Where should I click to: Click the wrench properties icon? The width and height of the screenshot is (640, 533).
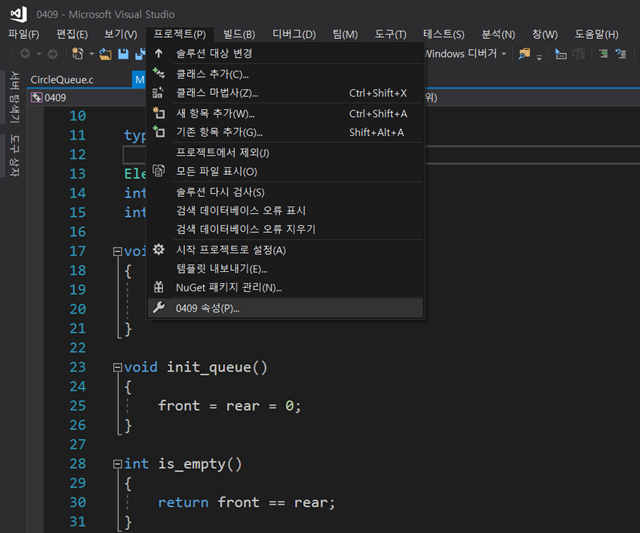tap(159, 307)
